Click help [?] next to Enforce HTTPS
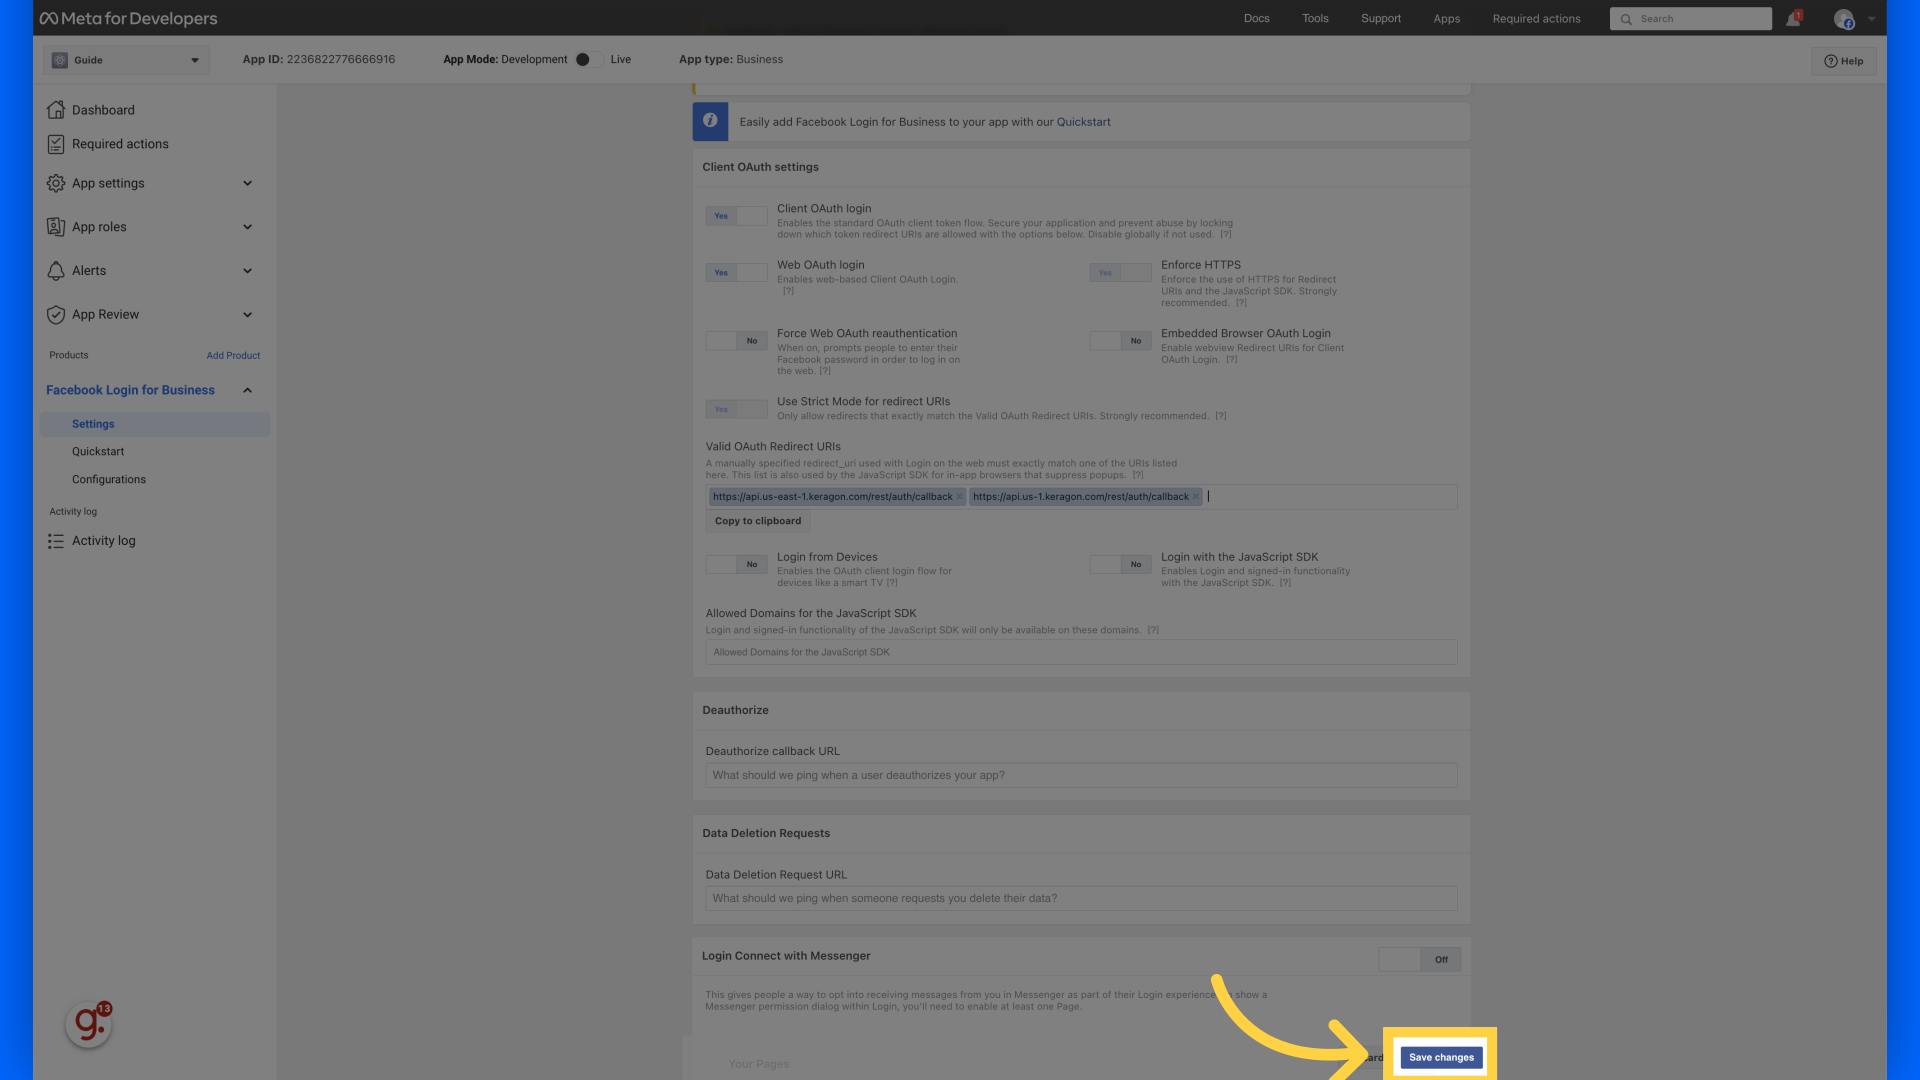The height and width of the screenshot is (1080, 1920). pyautogui.click(x=1241, y=303)
